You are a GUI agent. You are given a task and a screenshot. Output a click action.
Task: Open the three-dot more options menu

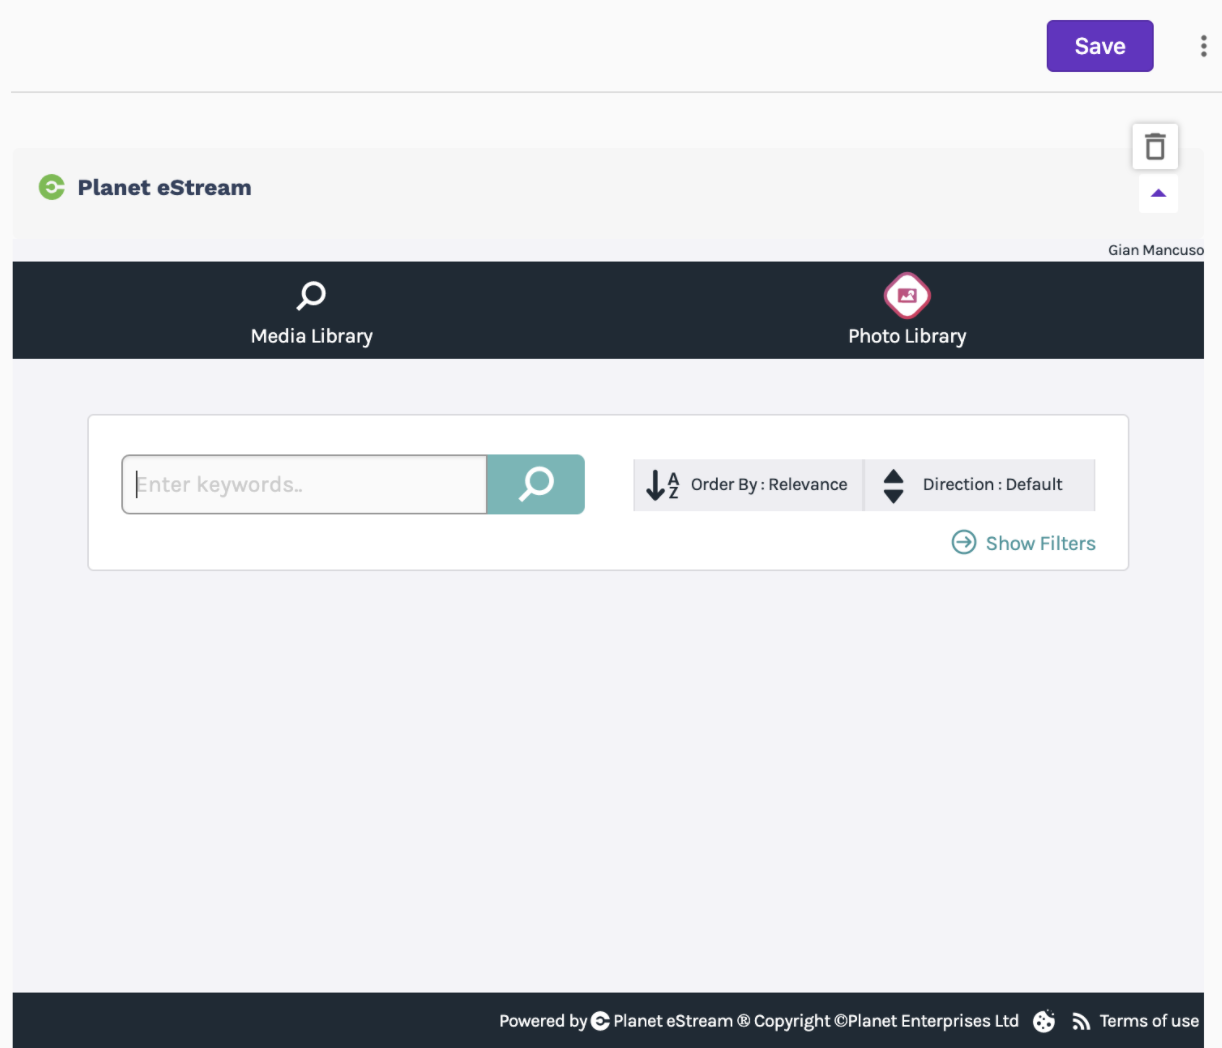1203,46
